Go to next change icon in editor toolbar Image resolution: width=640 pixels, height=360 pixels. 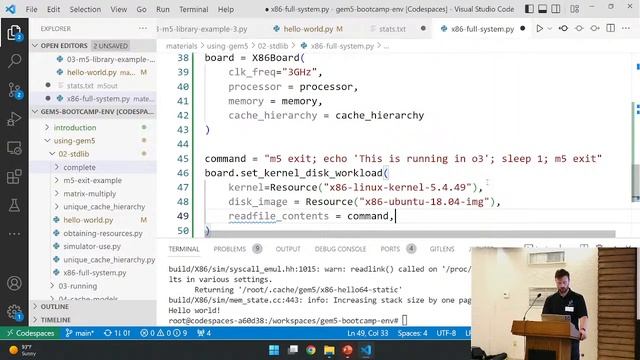[595, 29]
